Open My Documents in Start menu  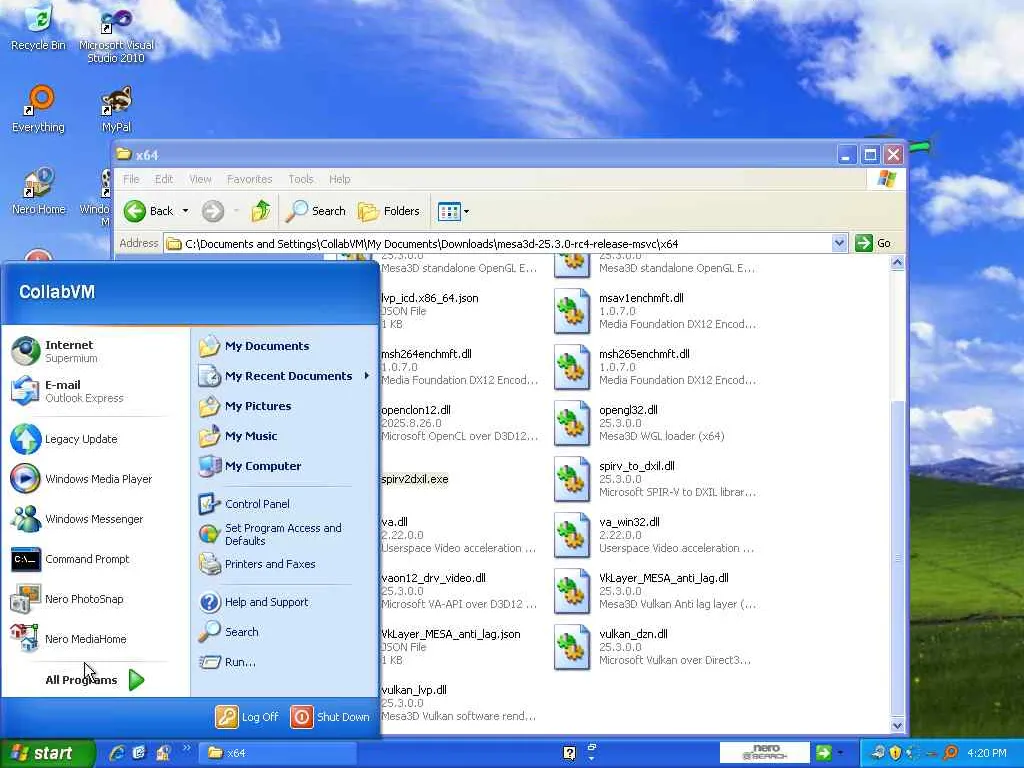285,346
